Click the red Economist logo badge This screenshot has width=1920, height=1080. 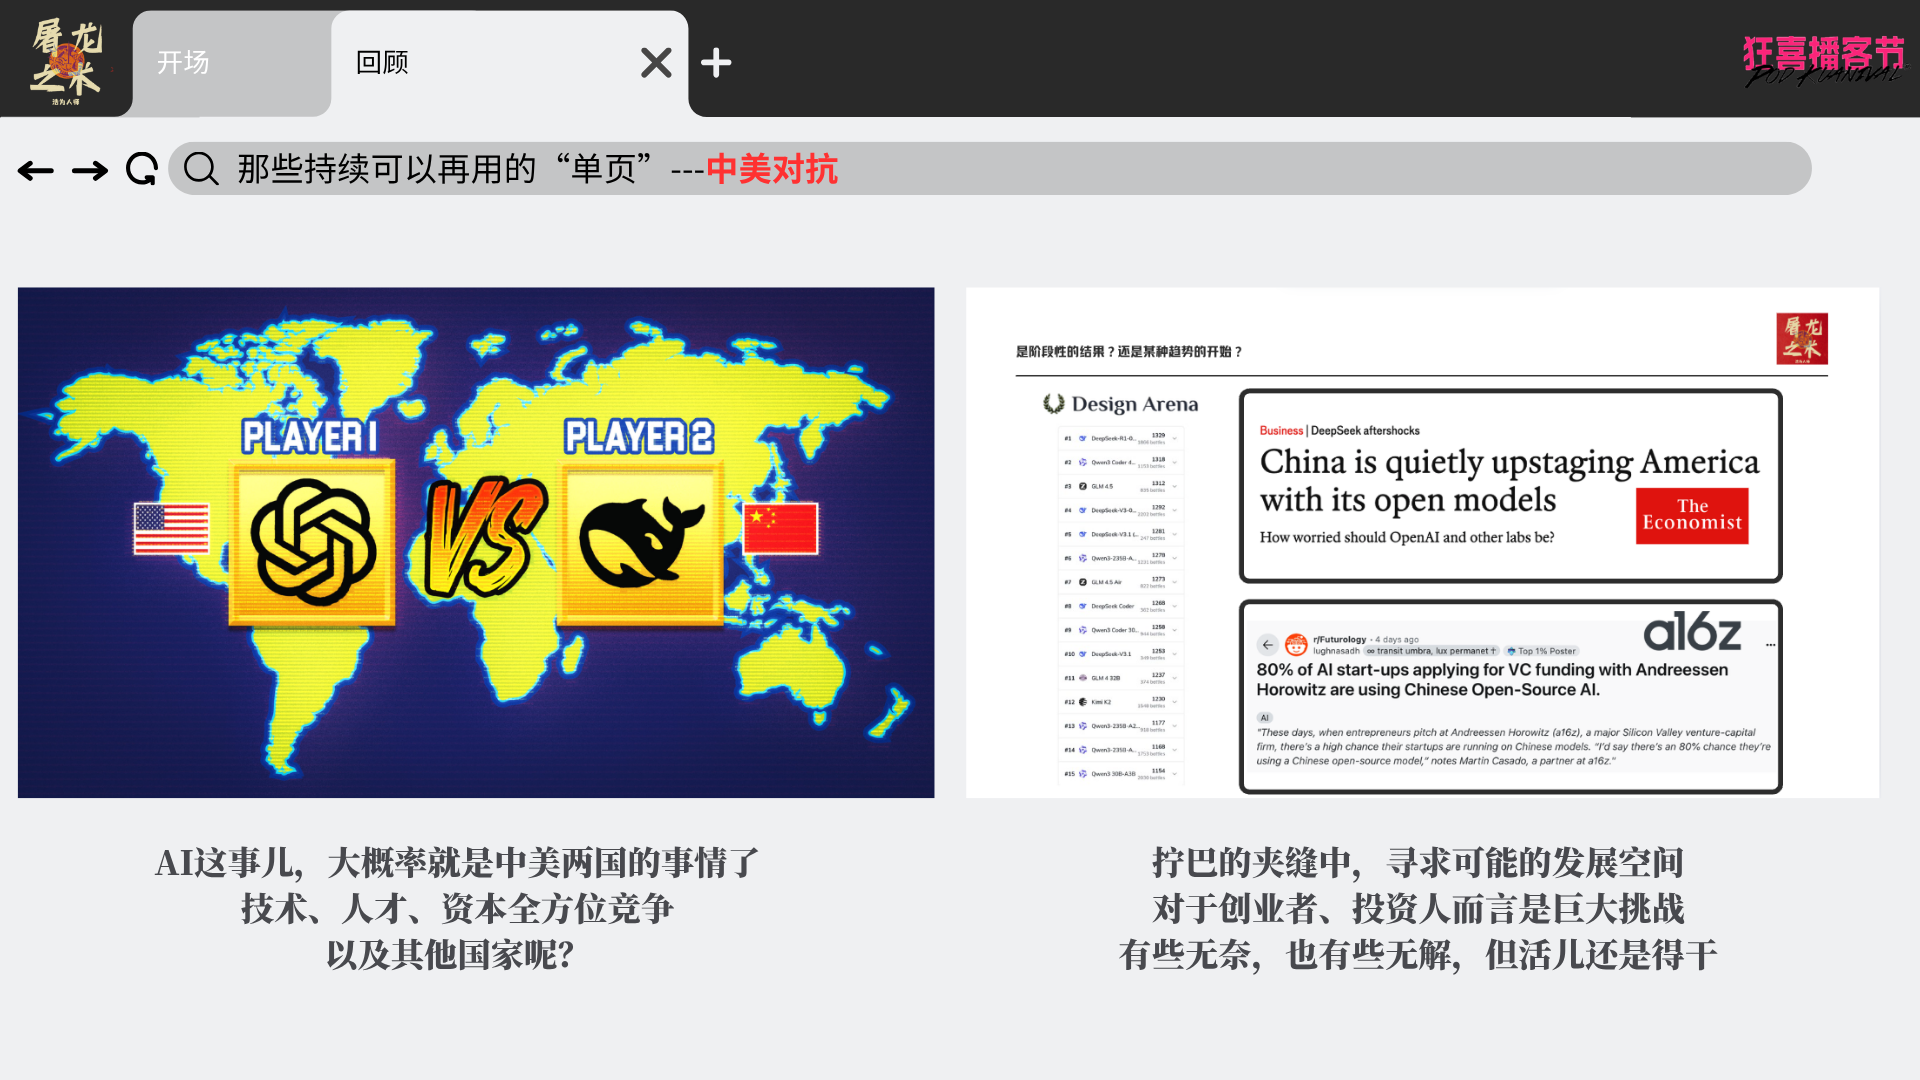coord(1692,516)
